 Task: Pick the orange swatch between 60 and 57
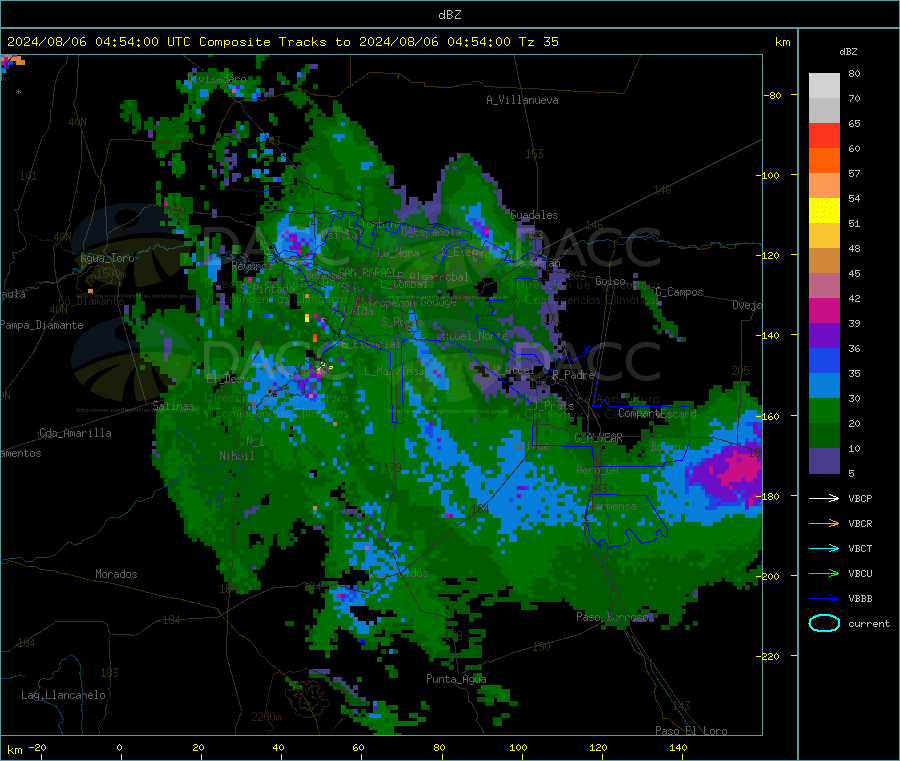coord(824,161)
